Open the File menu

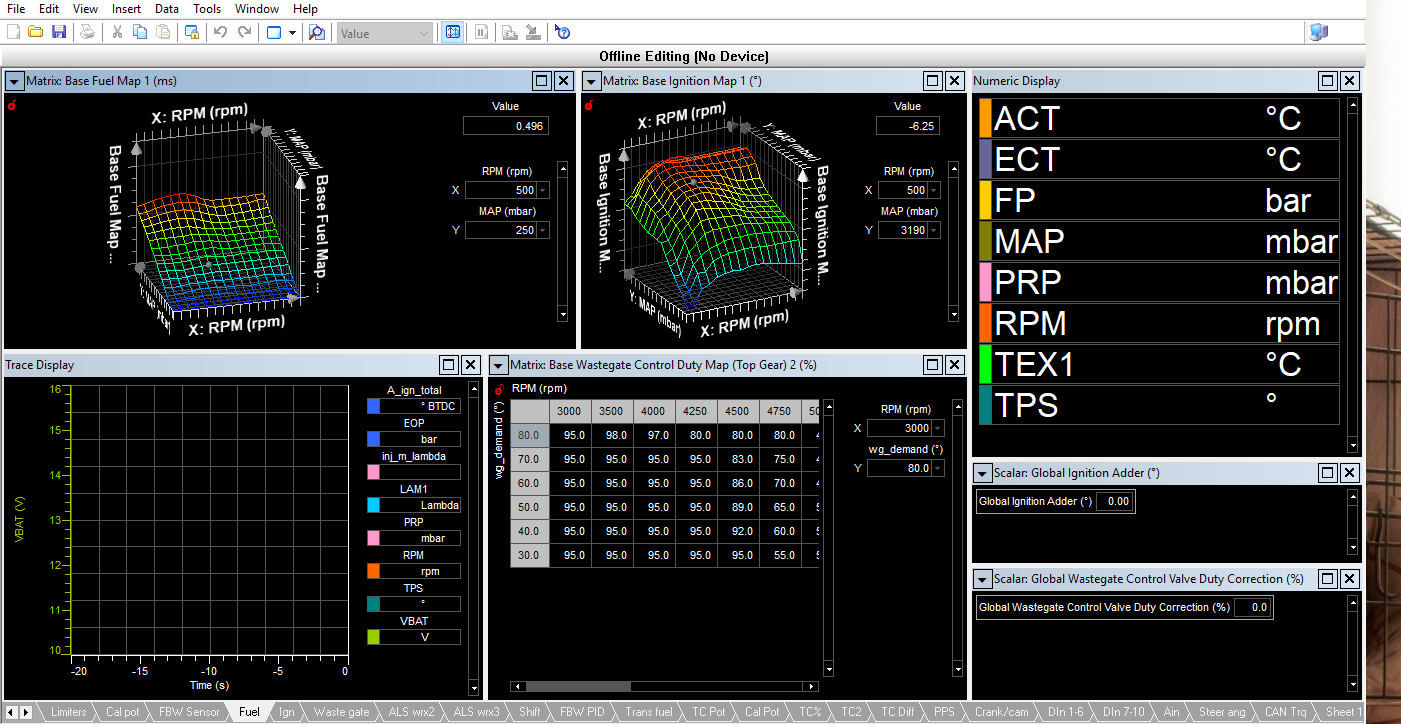pos(16,8)
